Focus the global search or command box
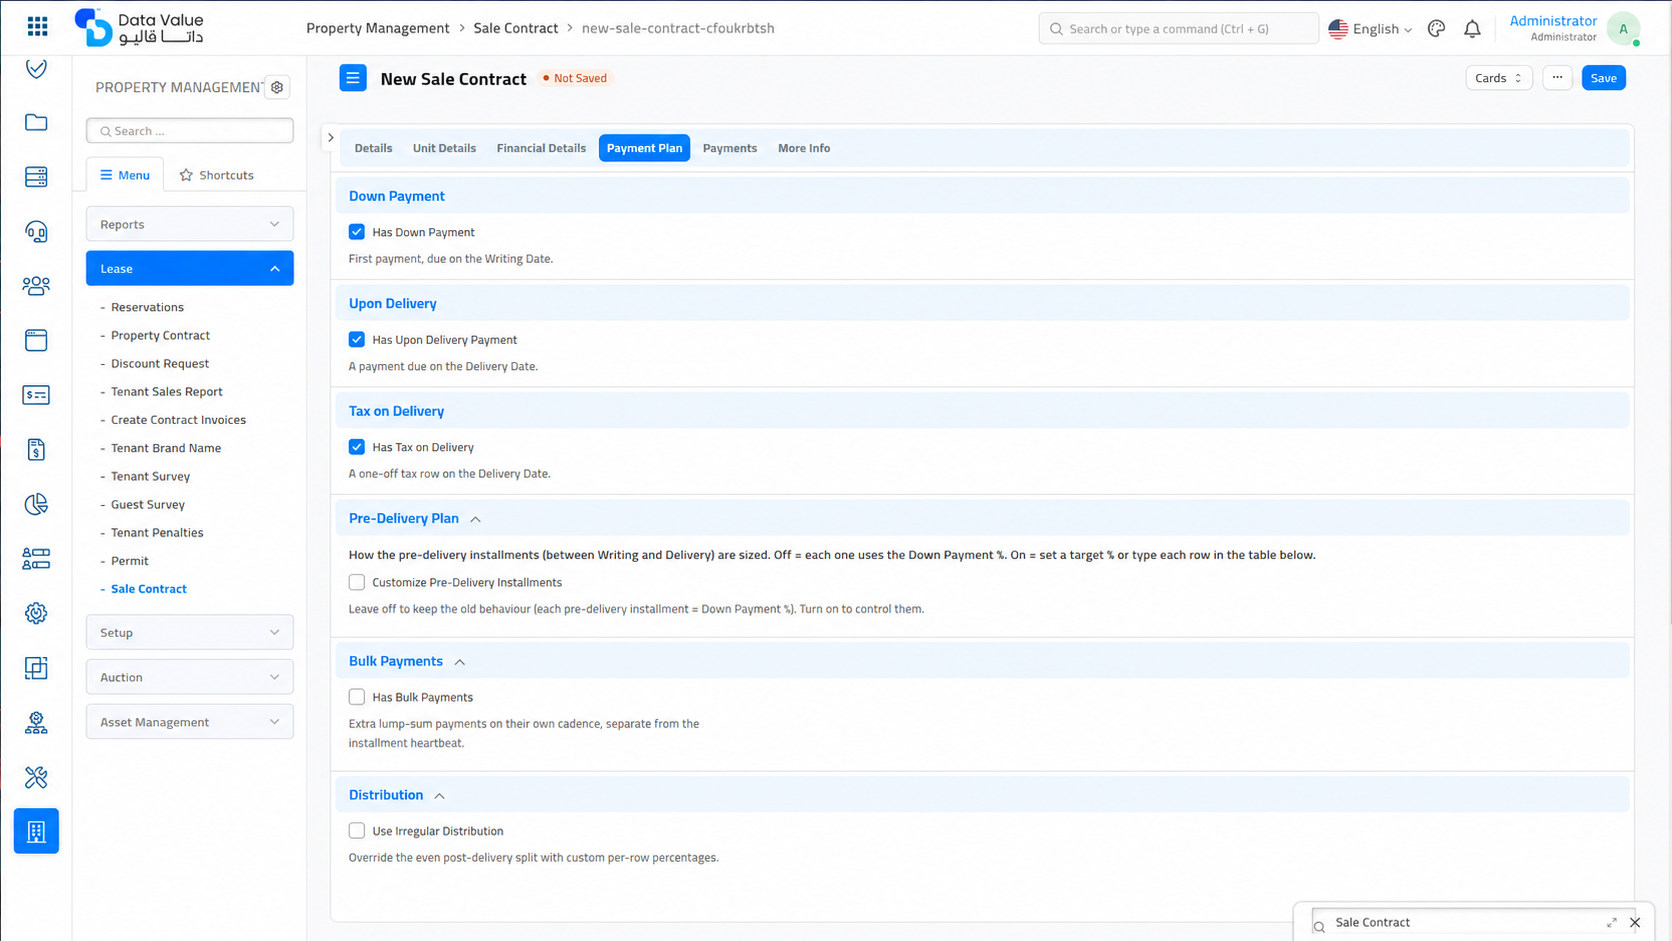The image size is (1672, 941). click(x=1179, y=29)
